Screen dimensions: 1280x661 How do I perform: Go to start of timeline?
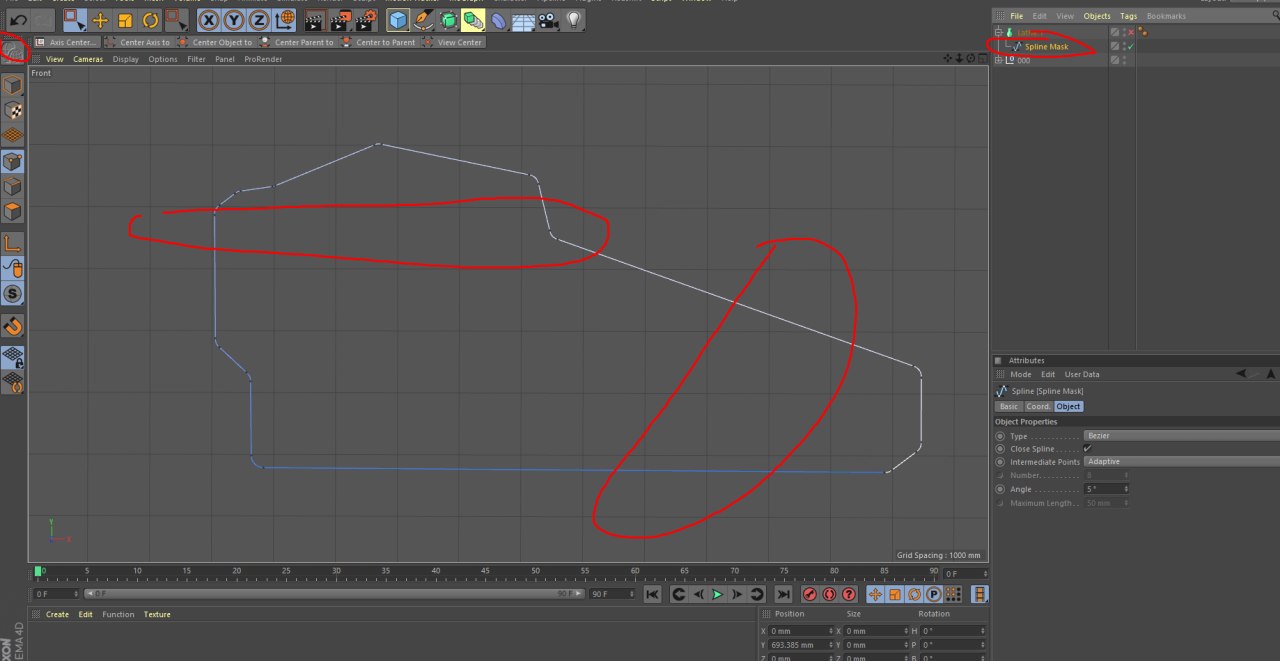click(x=652, y=594)
